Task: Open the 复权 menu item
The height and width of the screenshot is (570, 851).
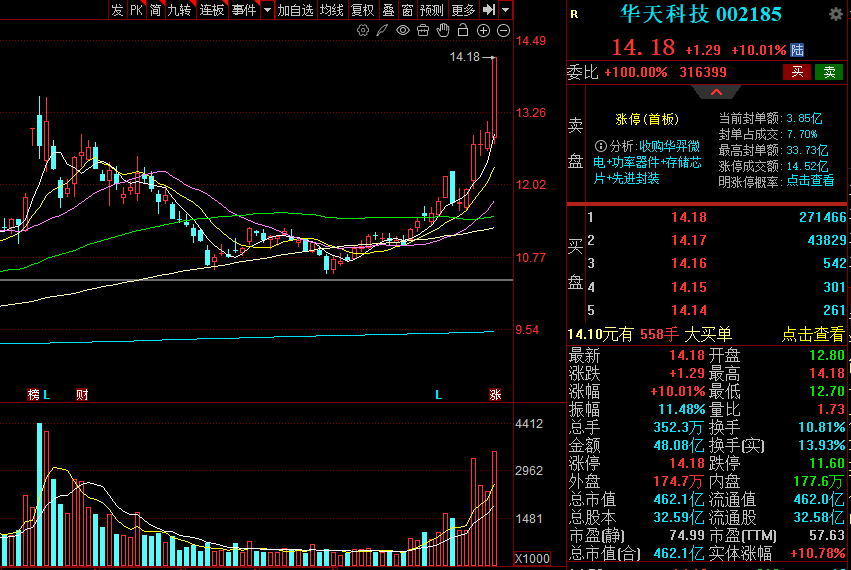Action: pyautogui.click(x=362, y=10)
